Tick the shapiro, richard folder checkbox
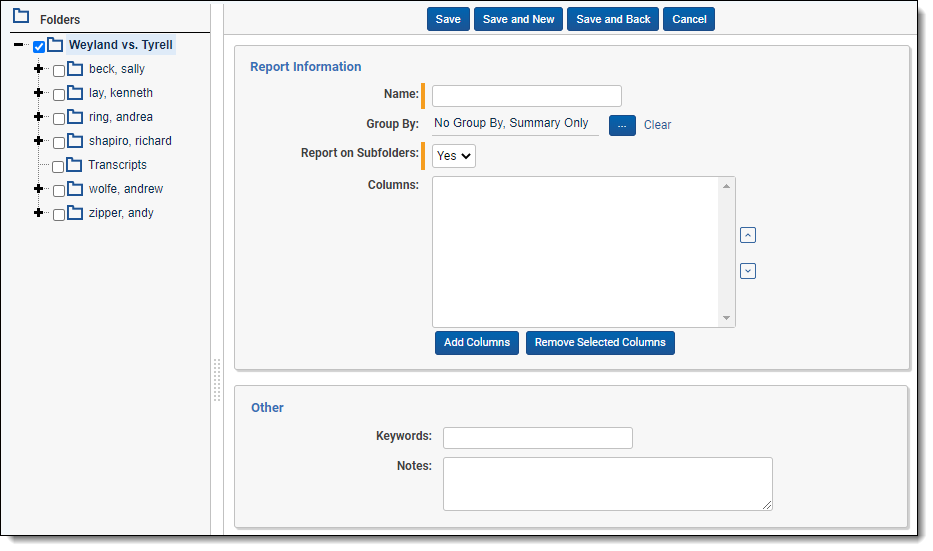This screenshot has height=551, width=933. pyautogui.click(x=59, y=142)
